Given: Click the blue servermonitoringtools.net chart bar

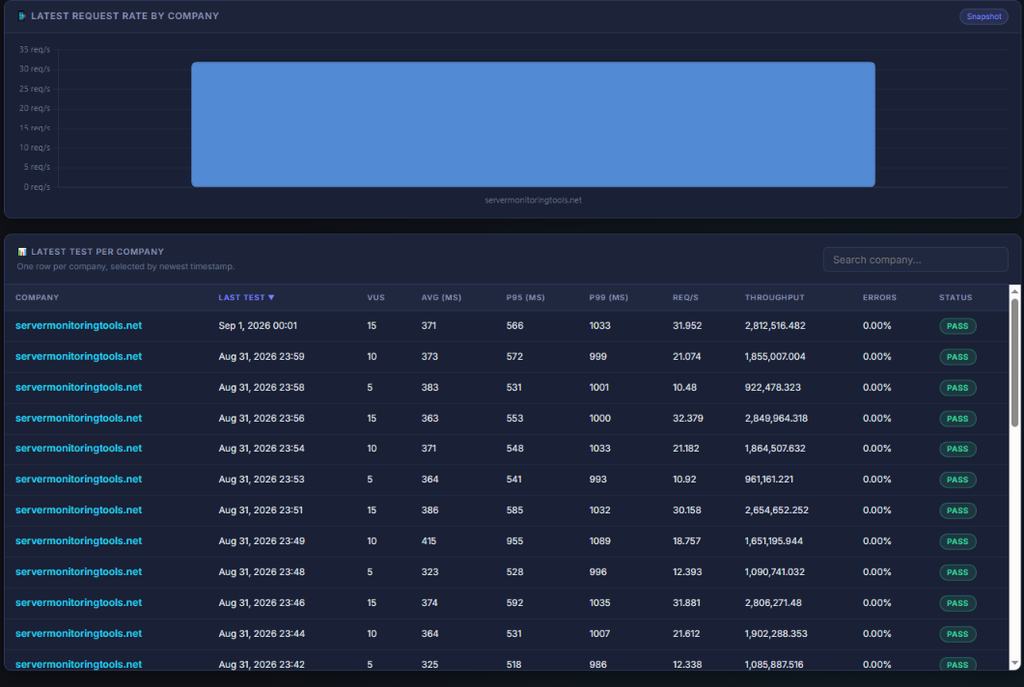Looking at the screenshot, I should 533,124.
